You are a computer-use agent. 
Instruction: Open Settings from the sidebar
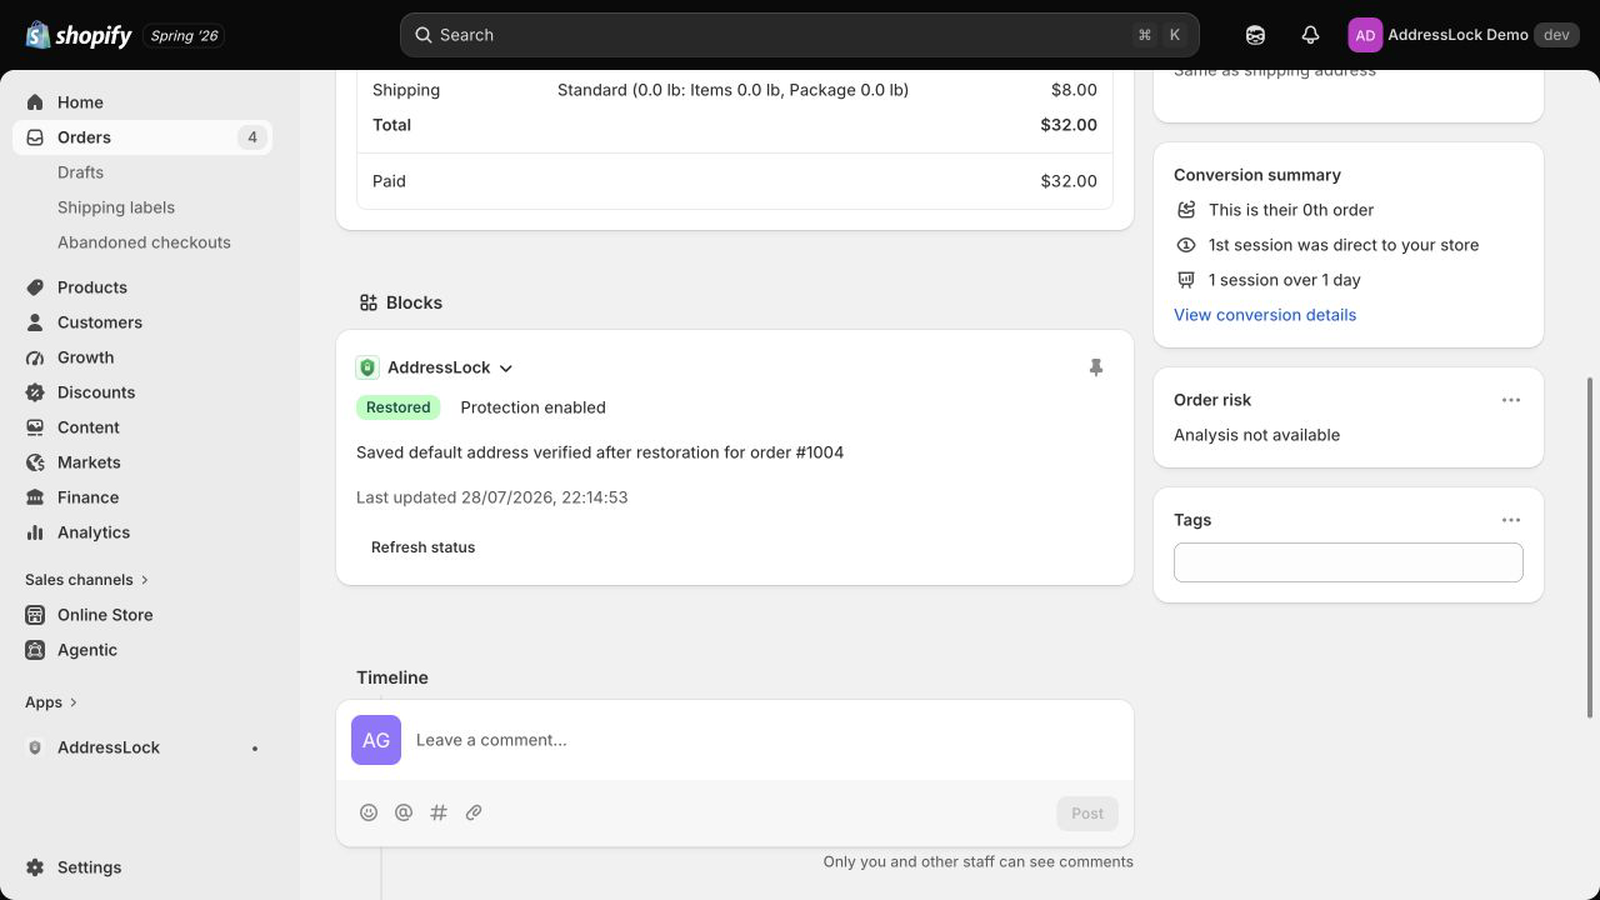pyautogui.click(x=89, y=867)
